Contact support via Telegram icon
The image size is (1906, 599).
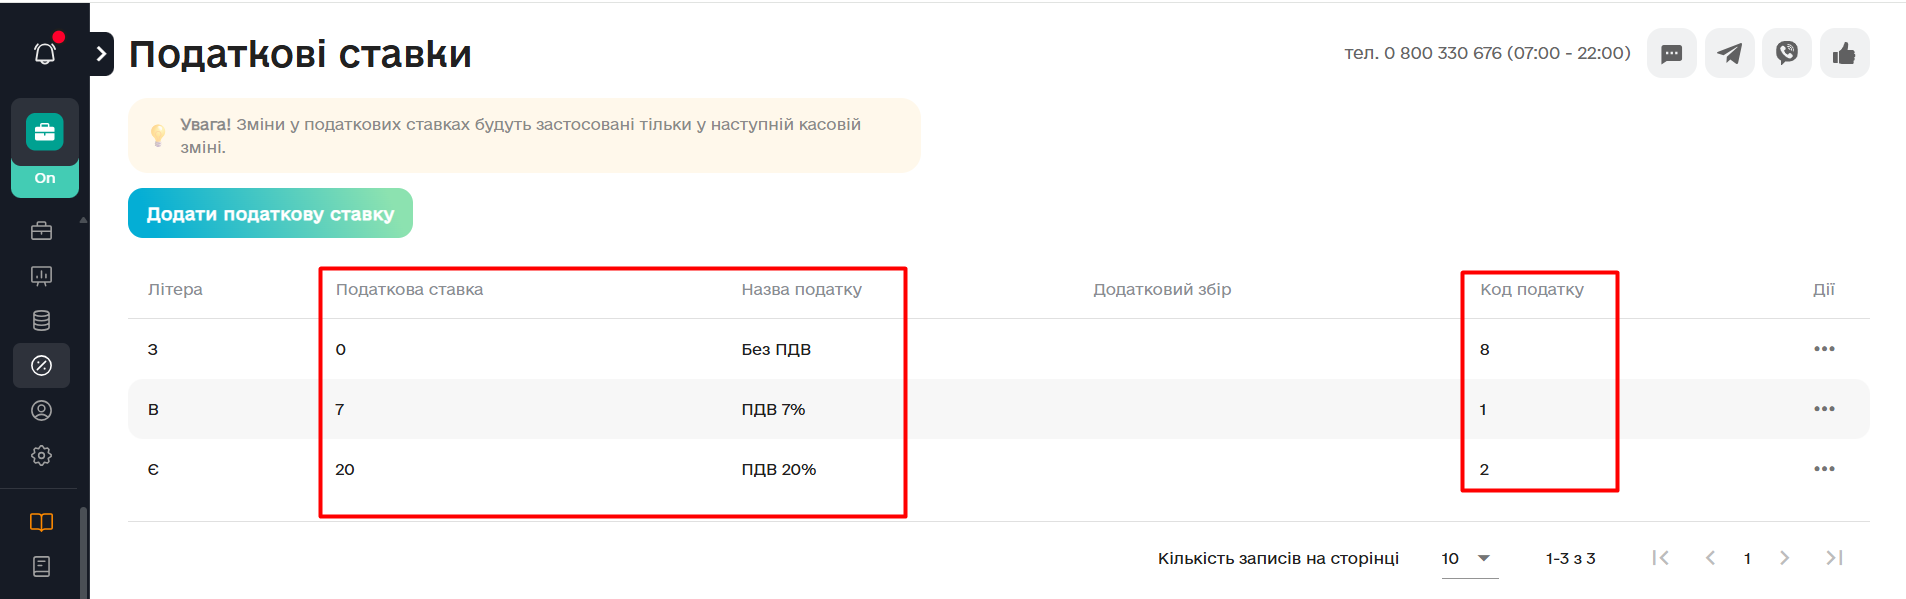coord(1729,54)
